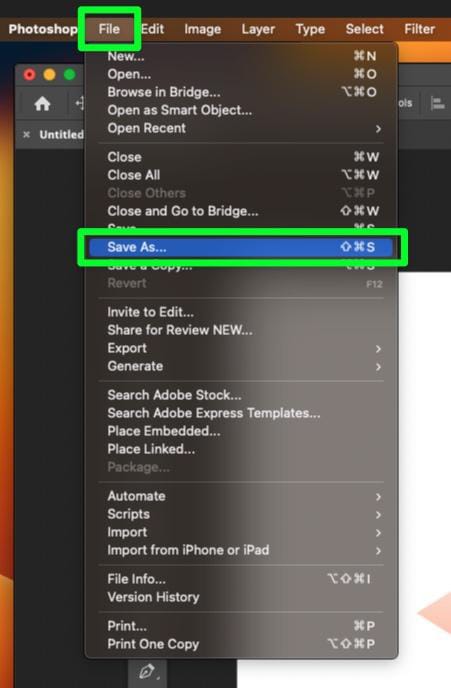Click the align icon in the options bar
Image resolution: width=451 pixels, height=688 pixels.
click(x=437, y=104)
